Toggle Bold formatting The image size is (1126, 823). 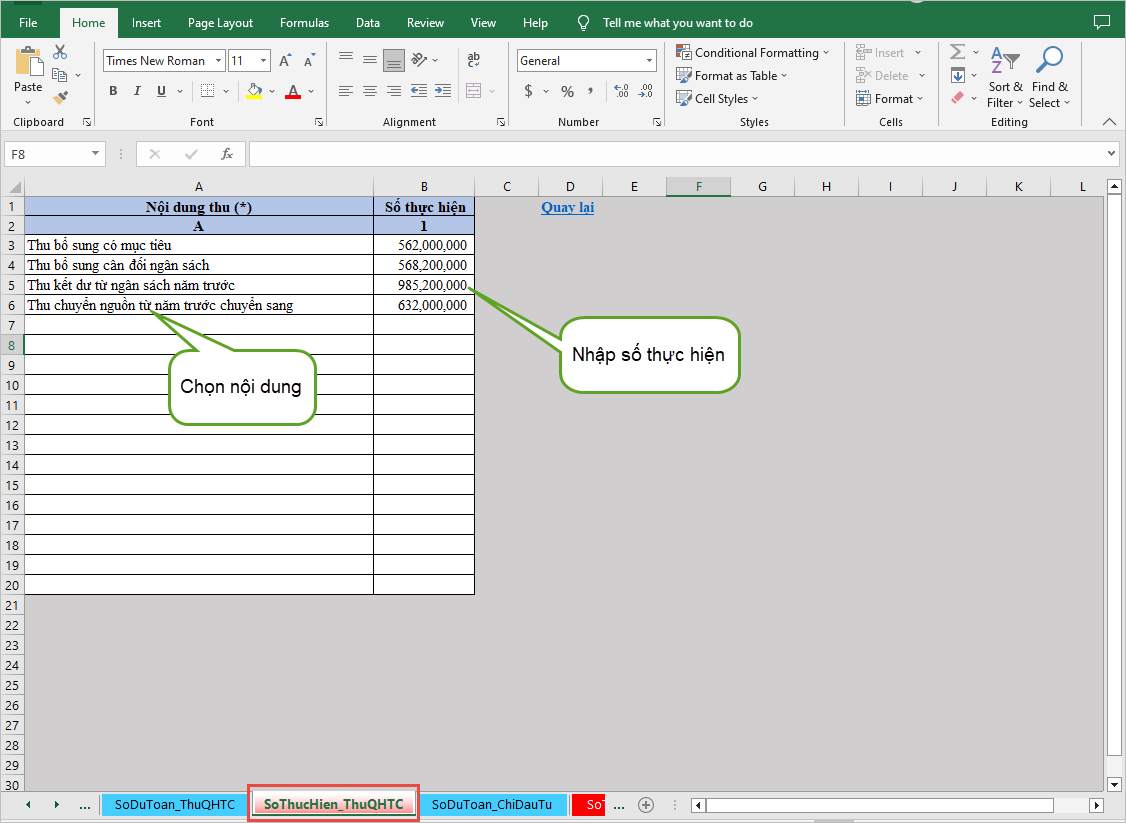tap(113, 91)
